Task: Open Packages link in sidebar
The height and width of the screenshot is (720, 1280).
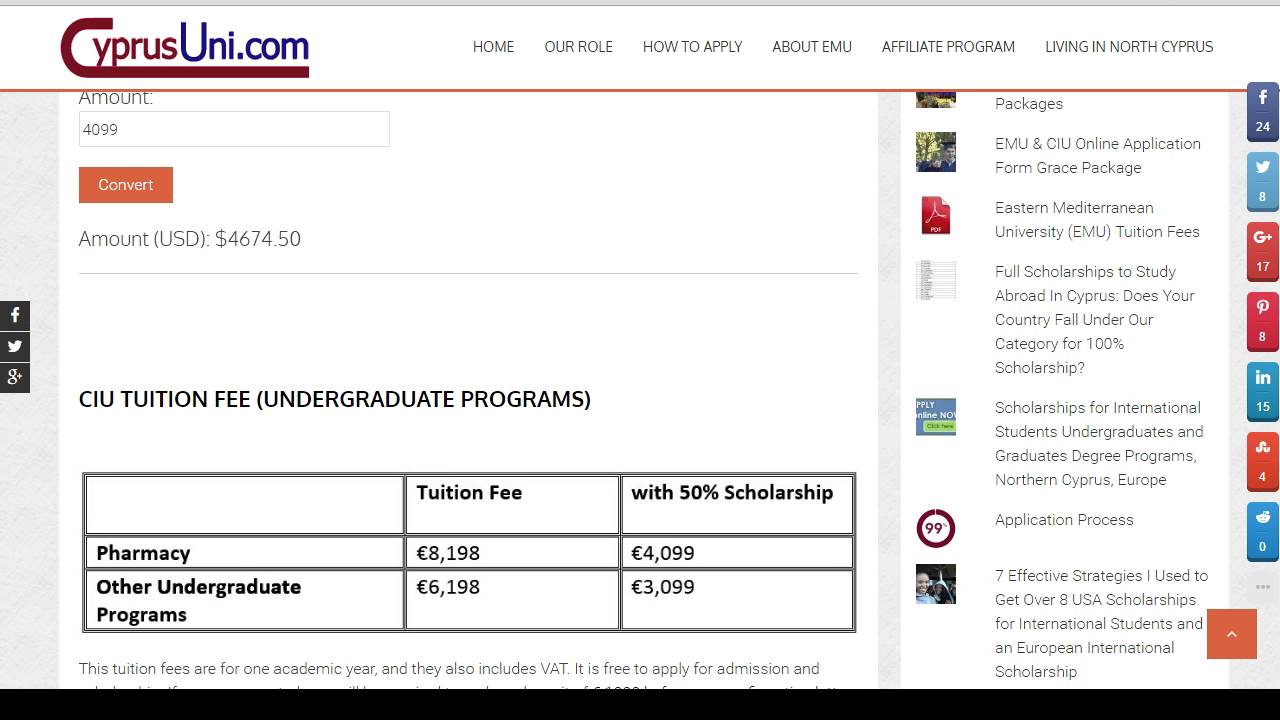Action: click(x=1029, y=103)
